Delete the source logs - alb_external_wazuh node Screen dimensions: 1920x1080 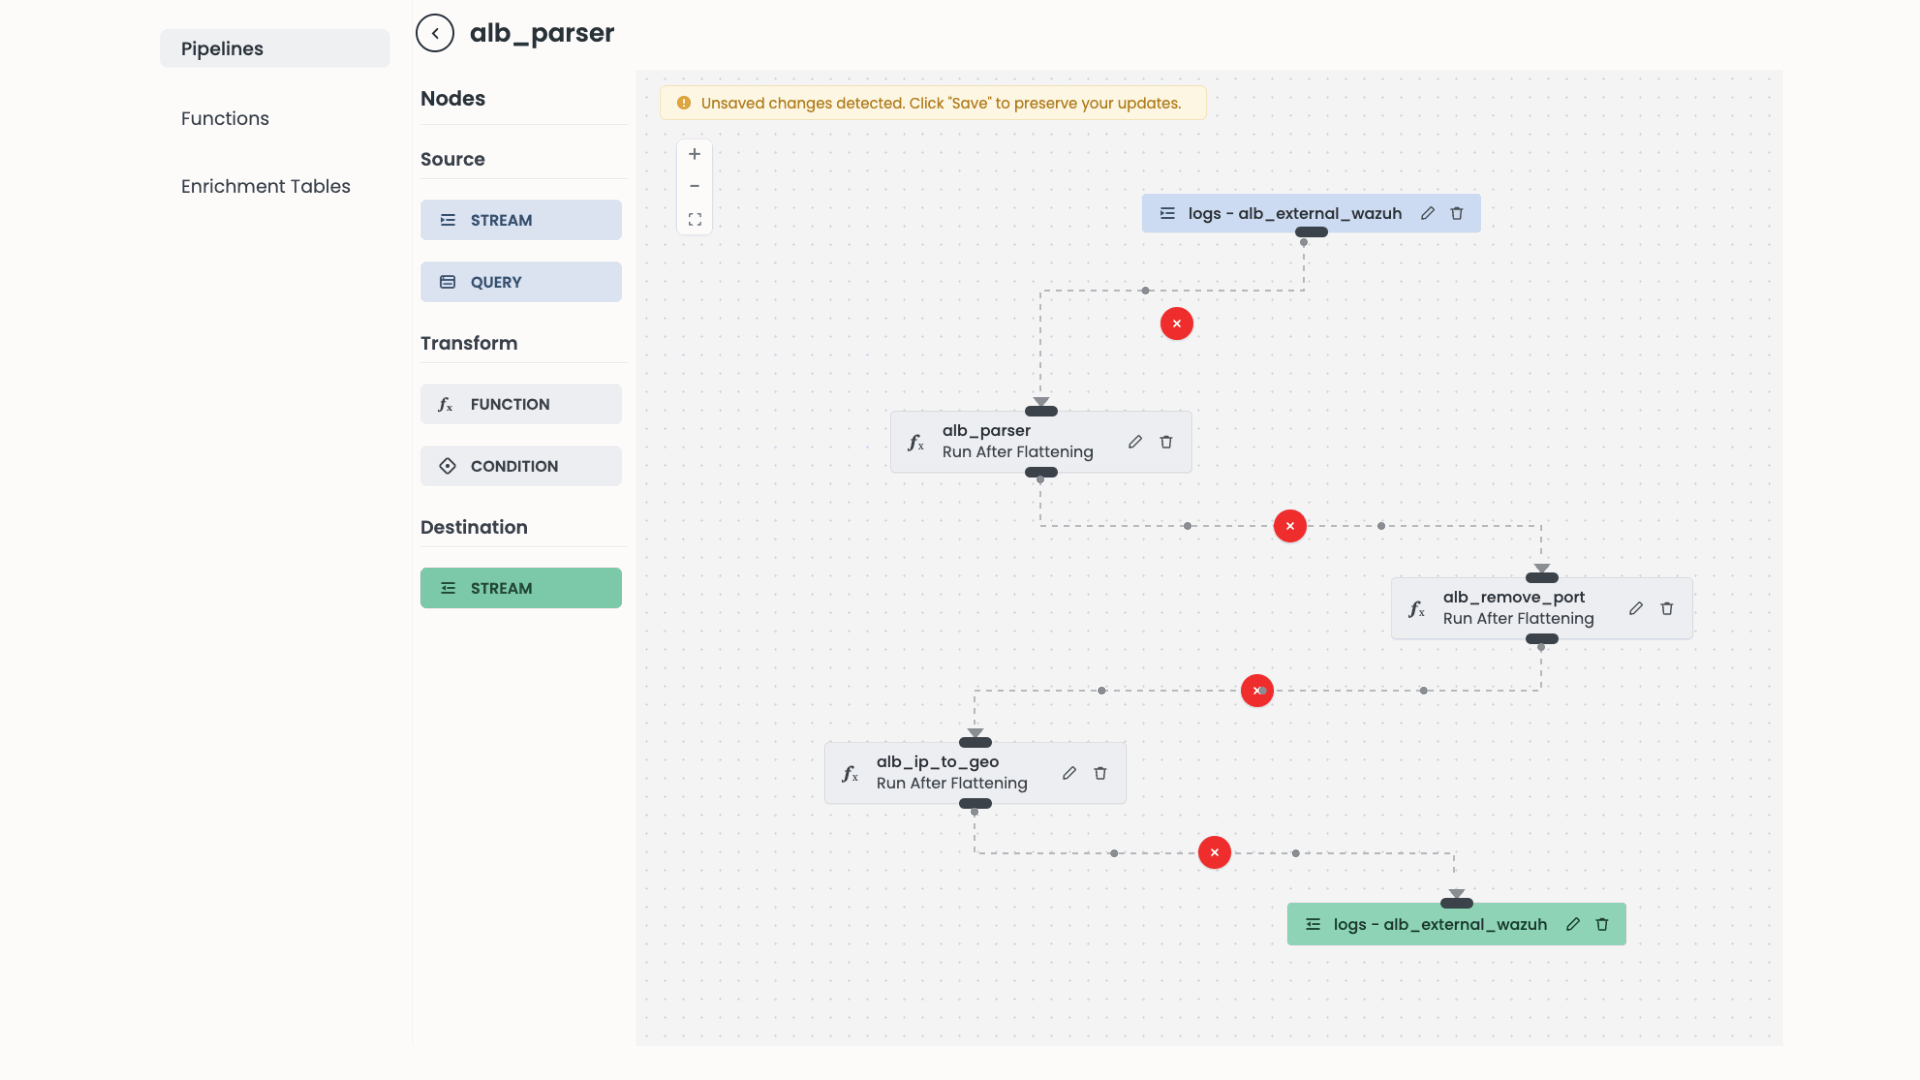(x=1457, y=213)
